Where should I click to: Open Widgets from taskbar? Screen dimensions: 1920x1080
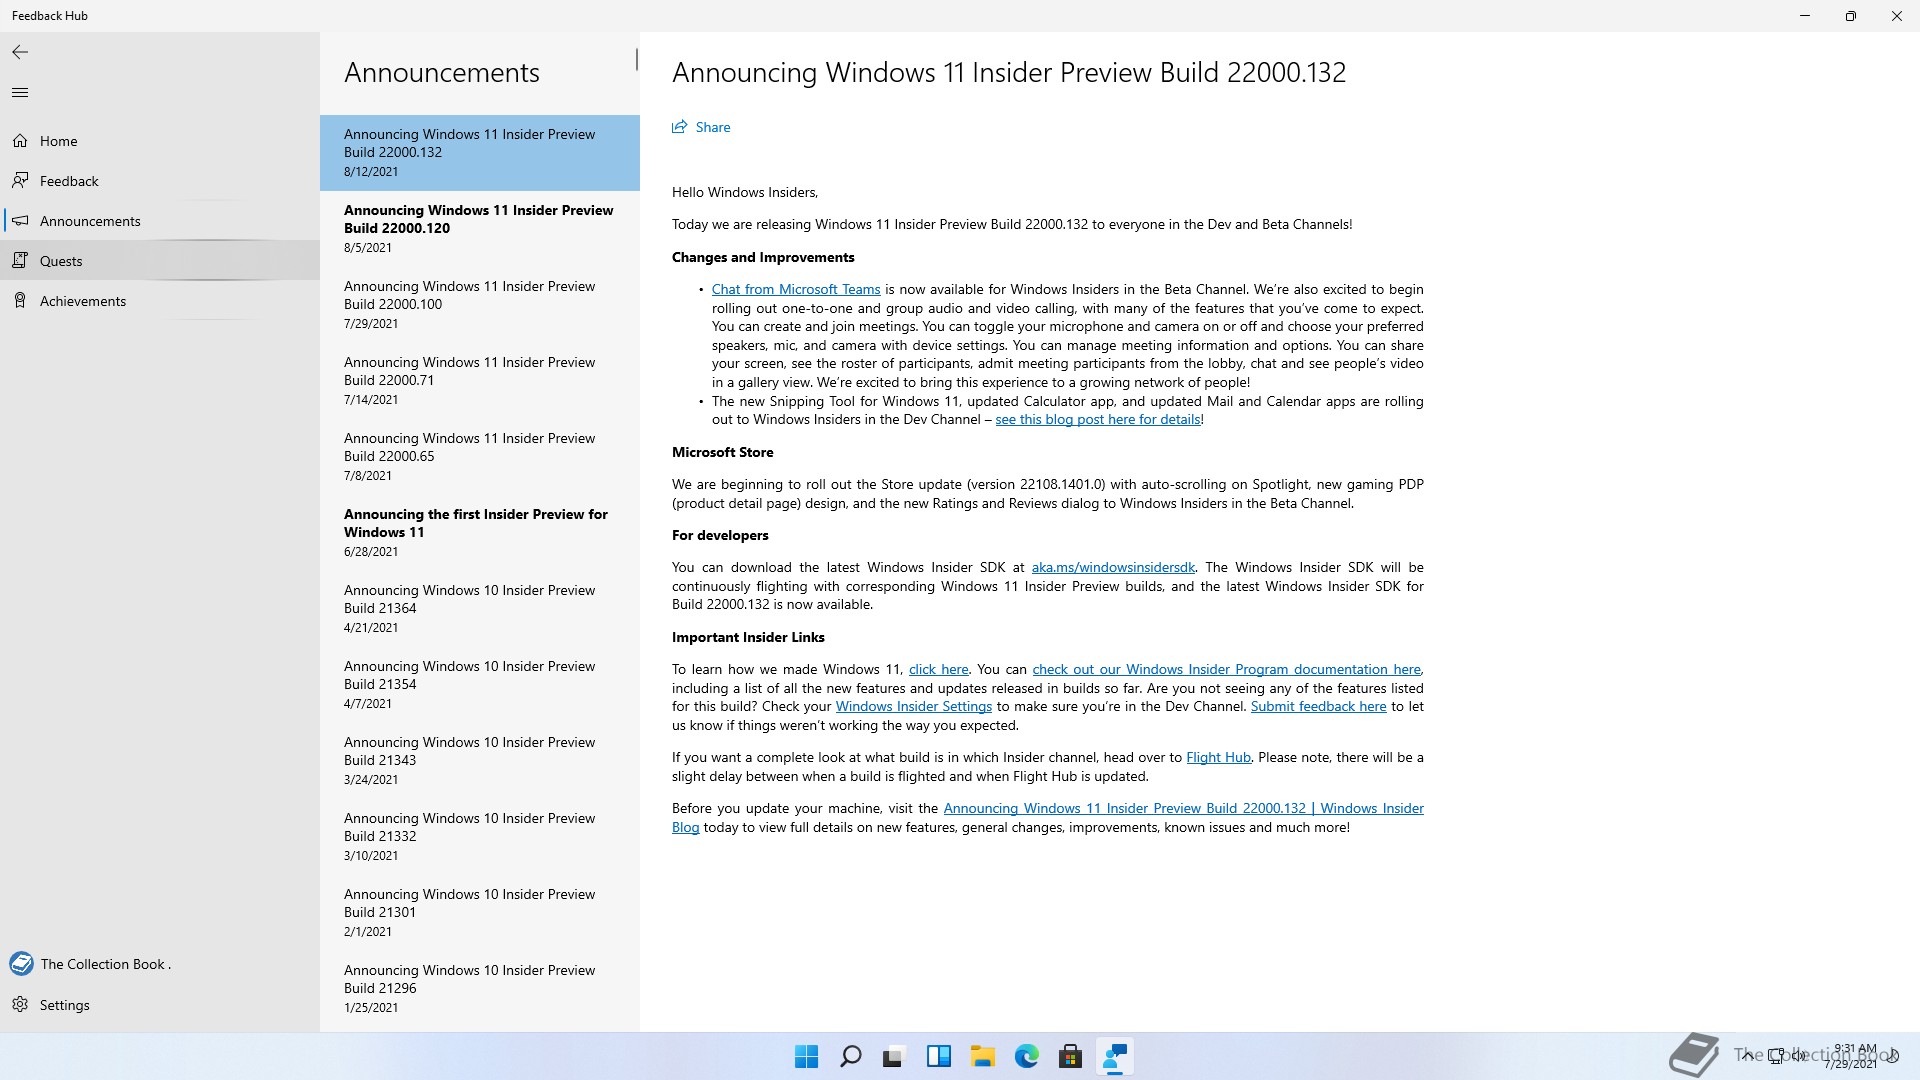tap(938, 1056)
